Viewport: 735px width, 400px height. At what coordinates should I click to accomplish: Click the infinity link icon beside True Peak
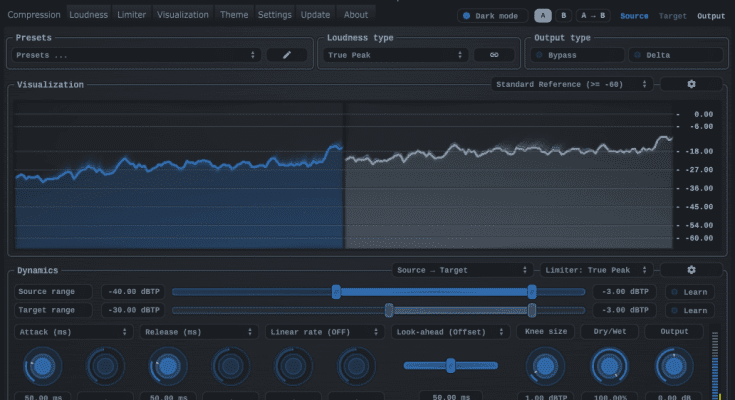pyautogui.click(x=494, y=55)
